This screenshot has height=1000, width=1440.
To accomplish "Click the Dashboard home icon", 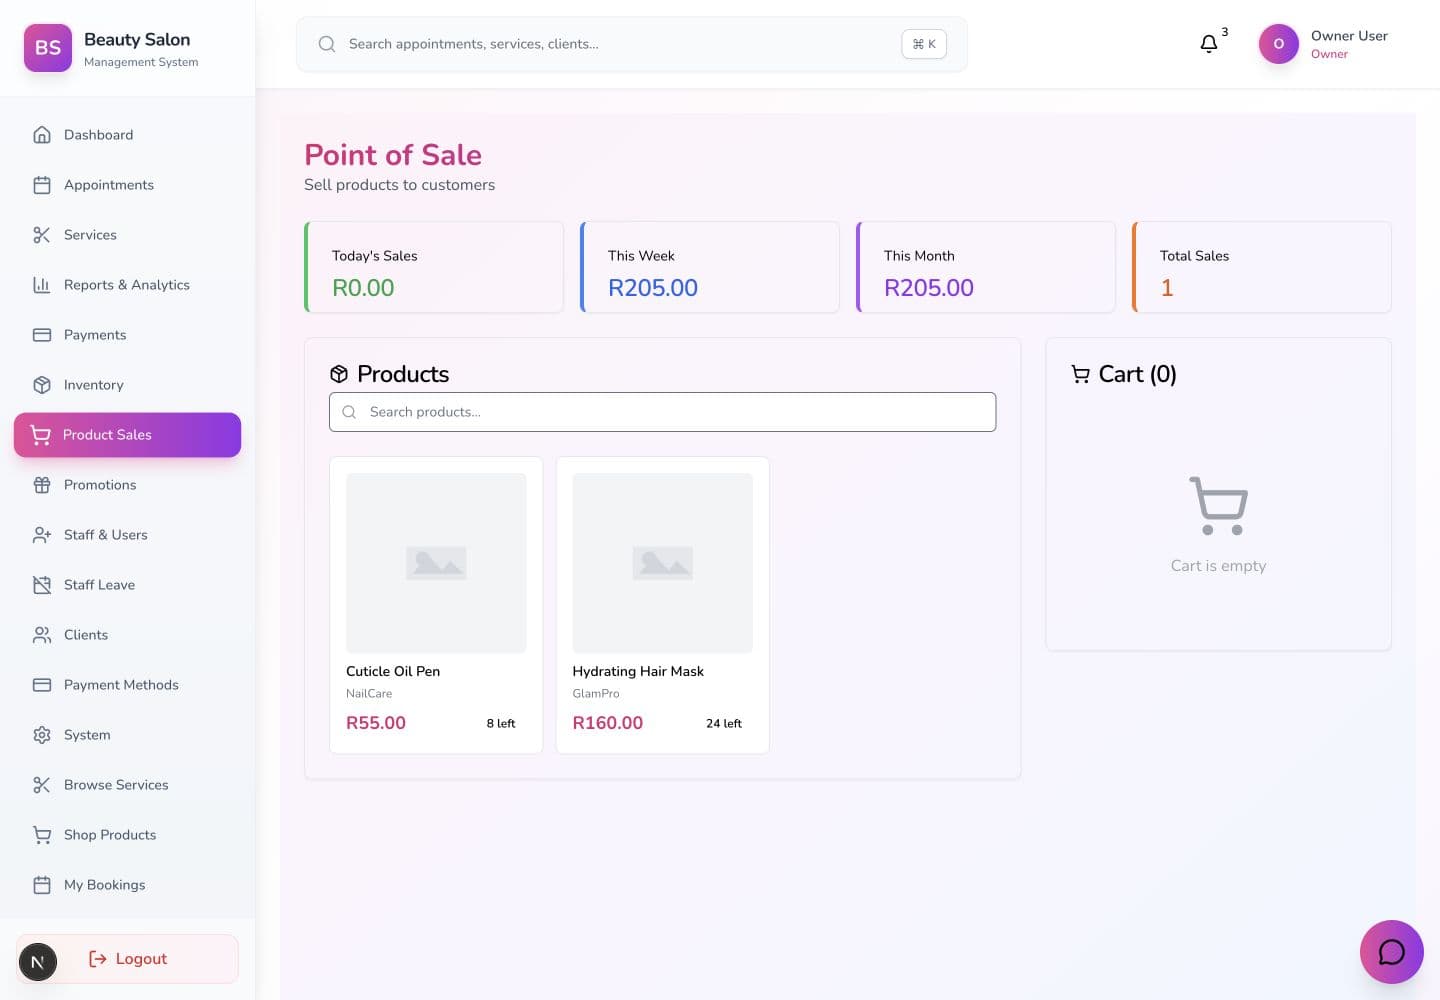I will pyautogui.click(x=42, y=135).
